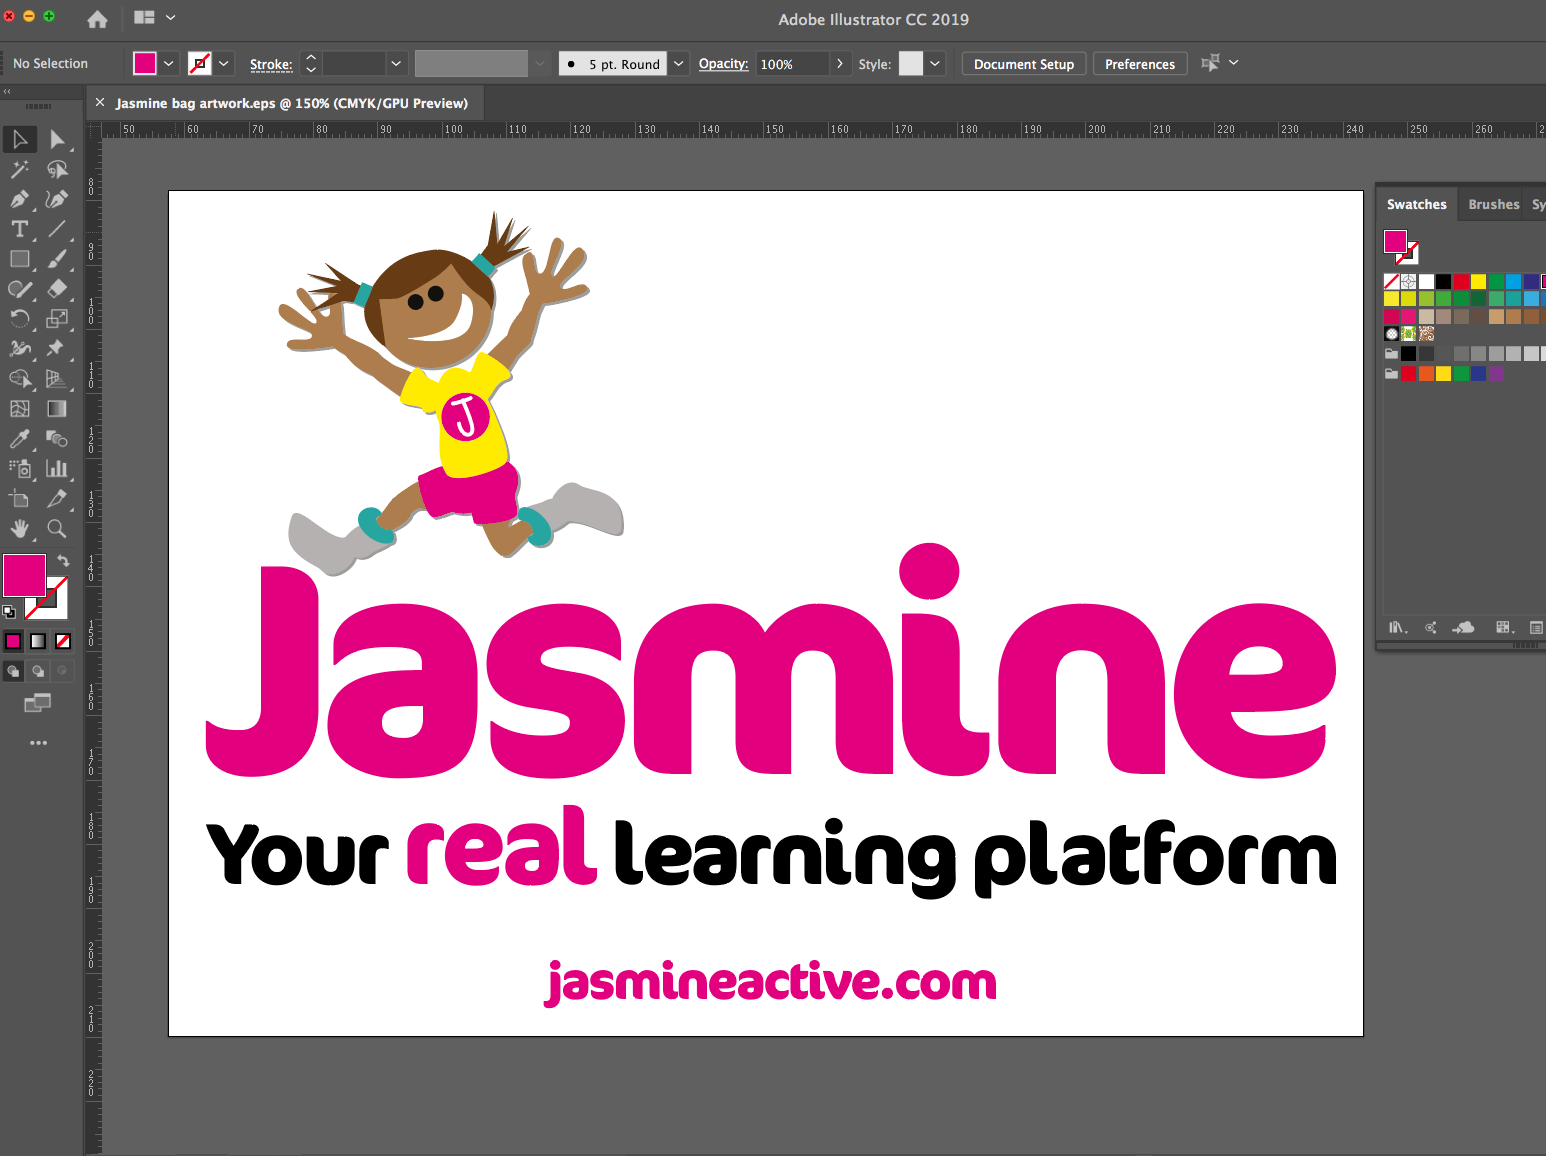Set paint mode to None
Screen dimensions: 1546x1156
(63, 641)
